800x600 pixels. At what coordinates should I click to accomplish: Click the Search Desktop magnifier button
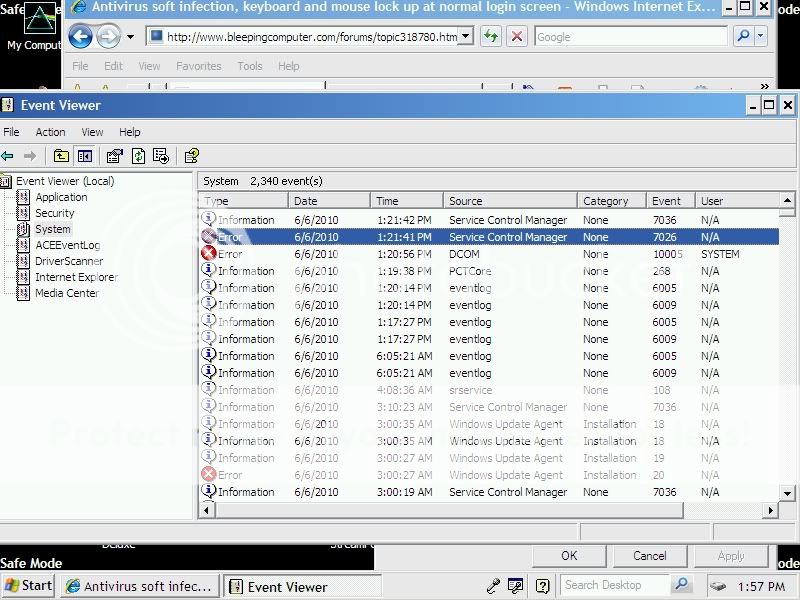681,585
